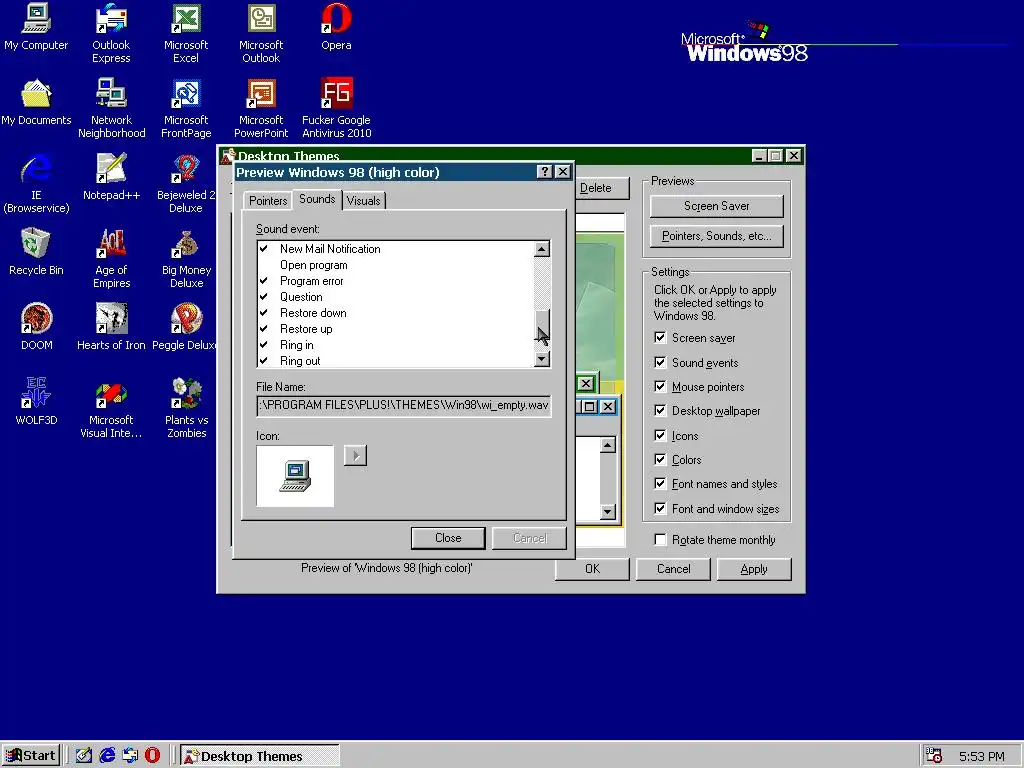Play the selected sound event
The image size is (1024, 768).
(355, 455)
